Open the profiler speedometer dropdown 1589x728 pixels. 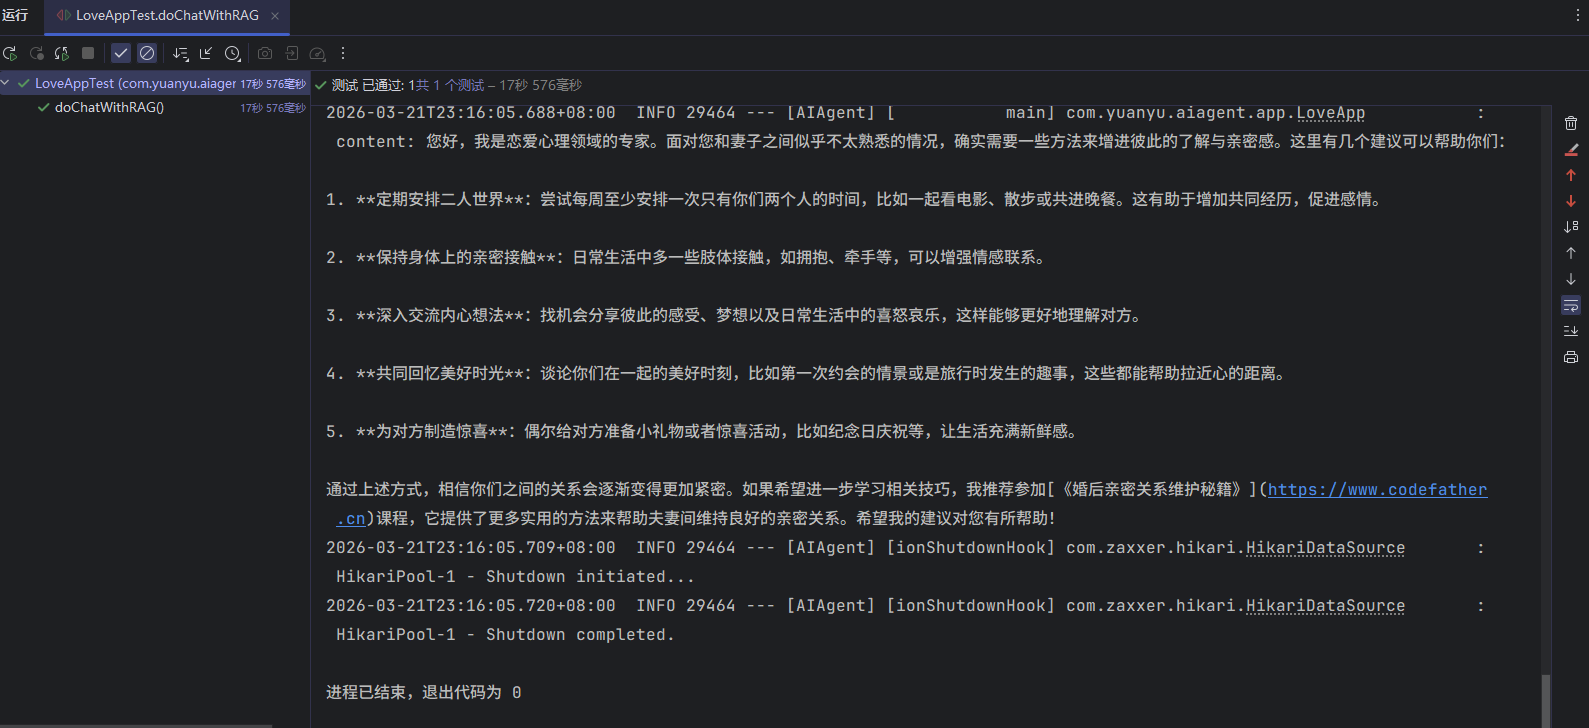click(x=318, y=53)
